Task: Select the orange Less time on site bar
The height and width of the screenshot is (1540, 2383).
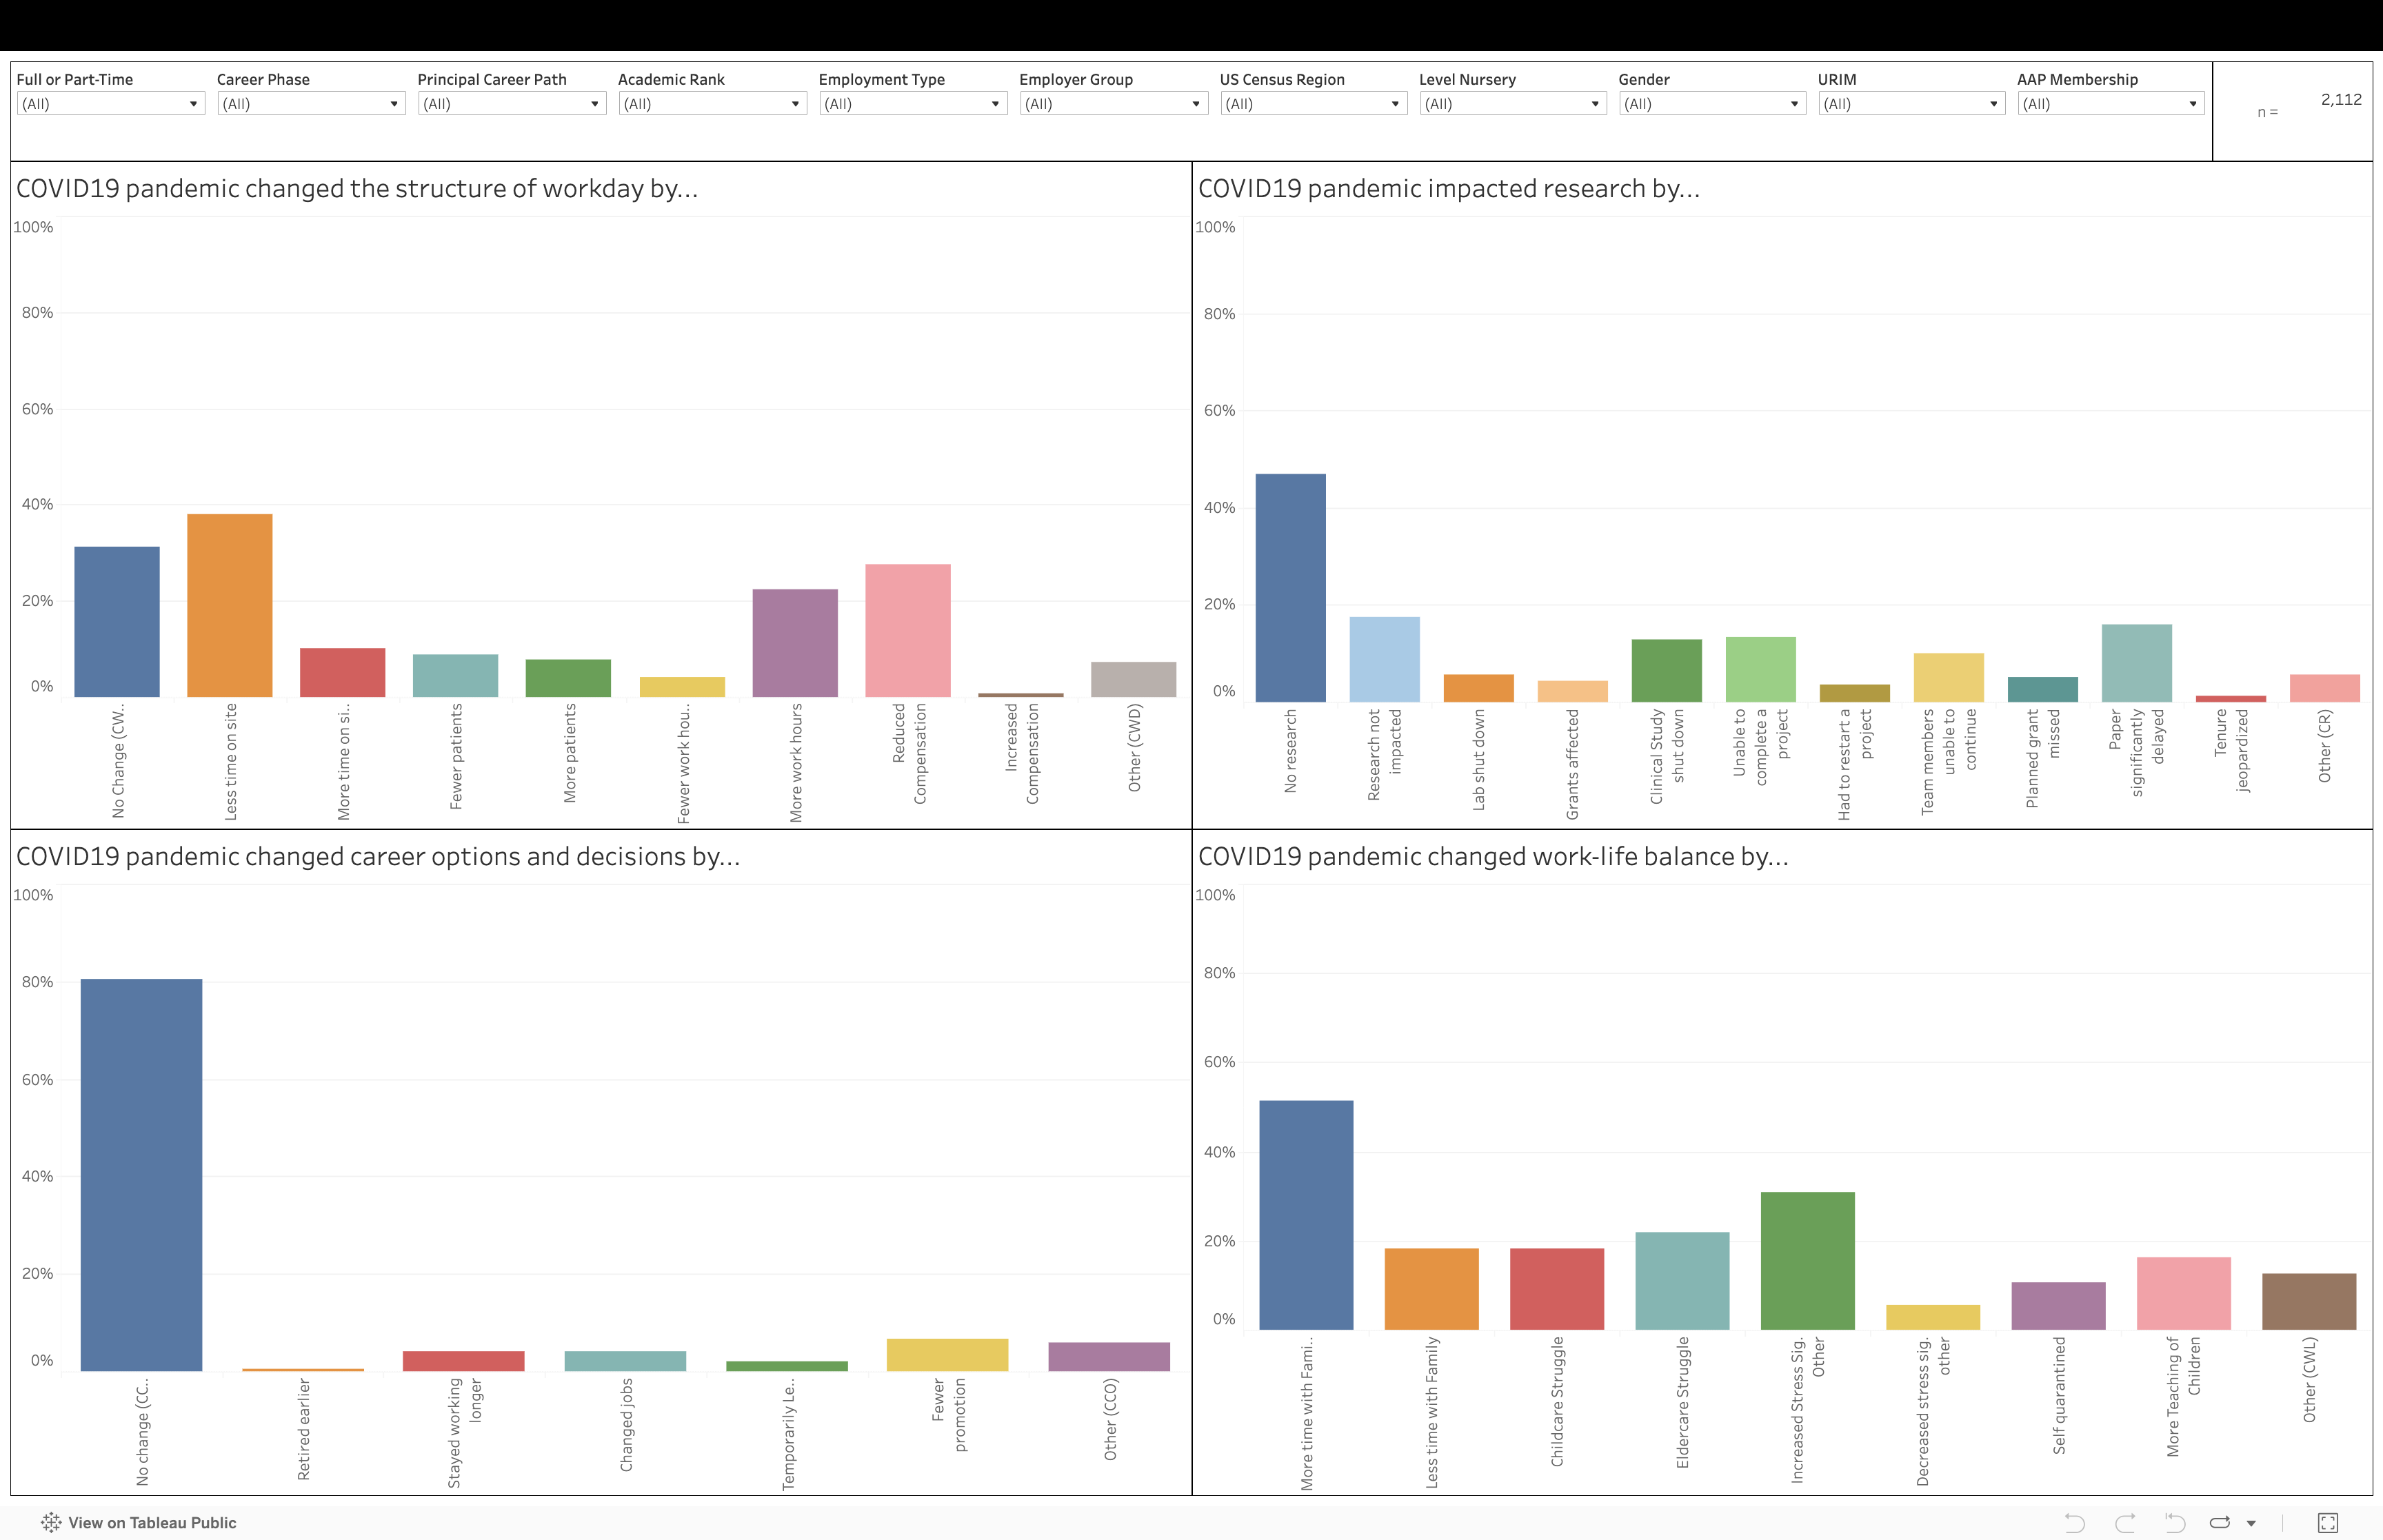Action: pos(229,605)
